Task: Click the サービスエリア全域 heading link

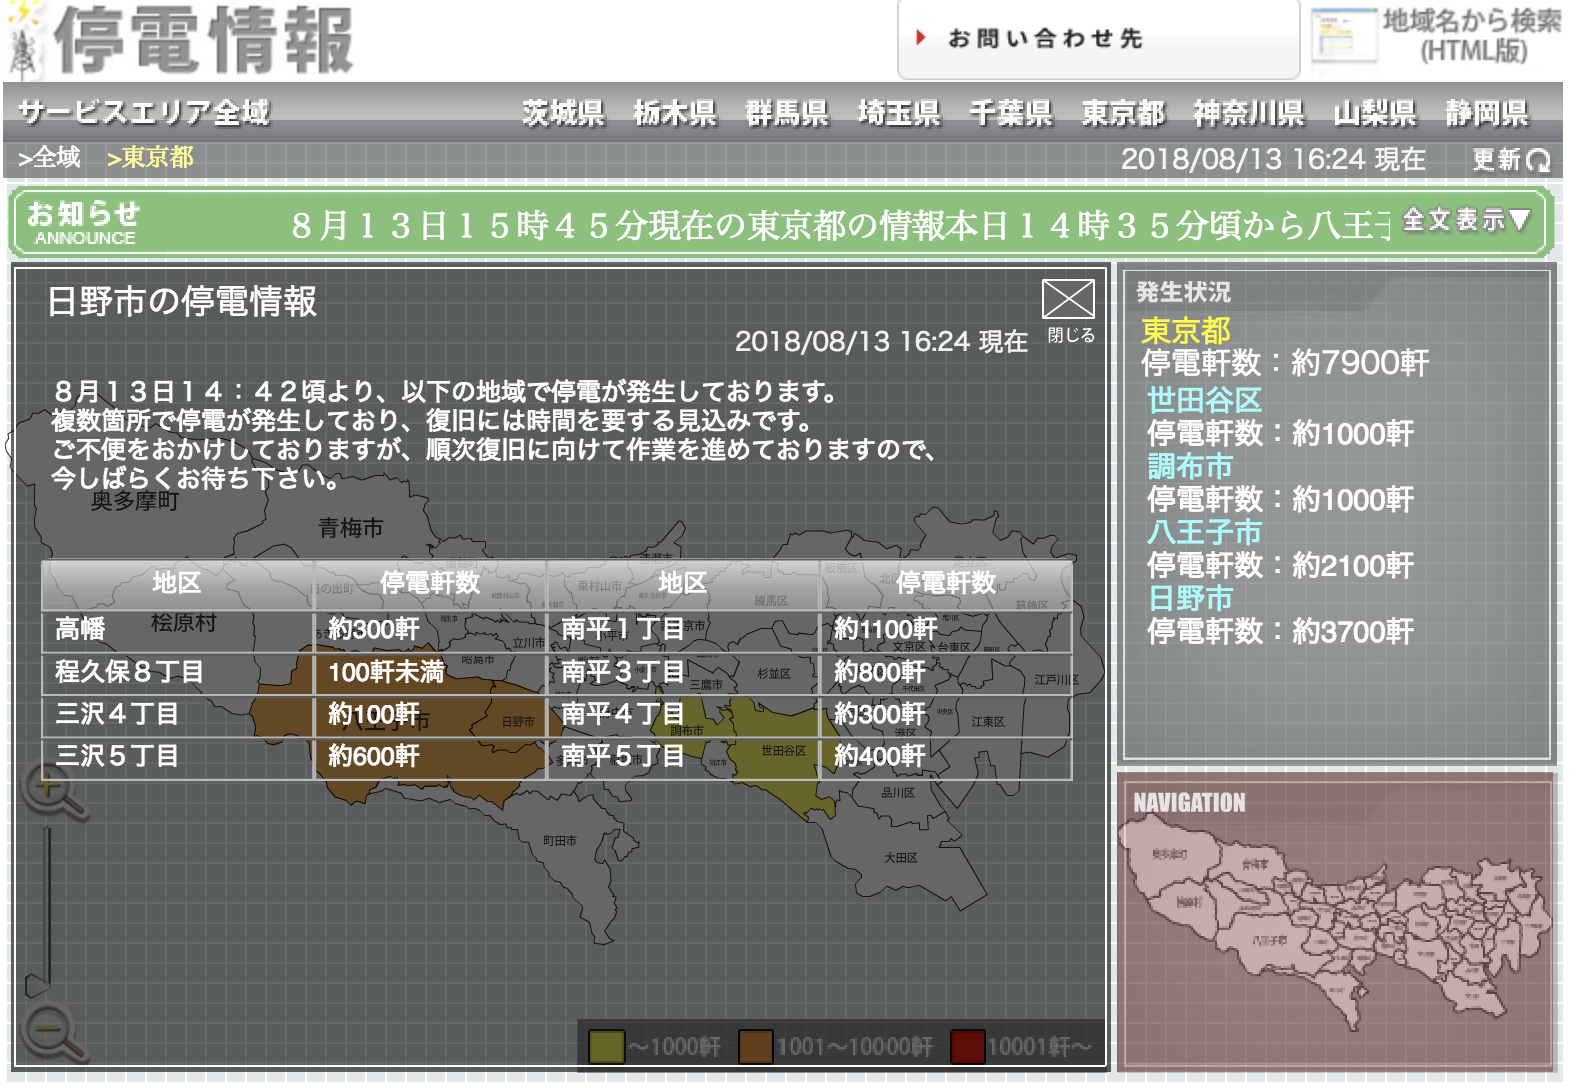Action: 144,112
